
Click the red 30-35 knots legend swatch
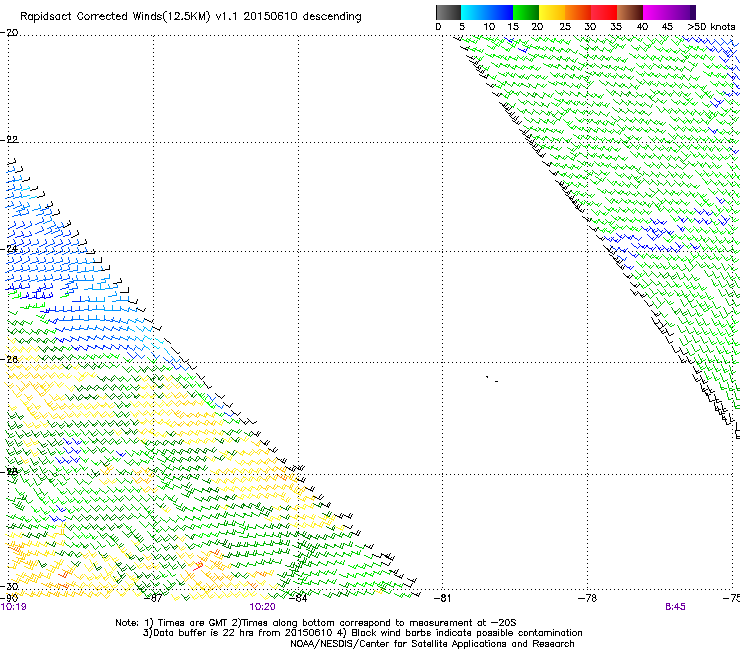tap(604, 12)
